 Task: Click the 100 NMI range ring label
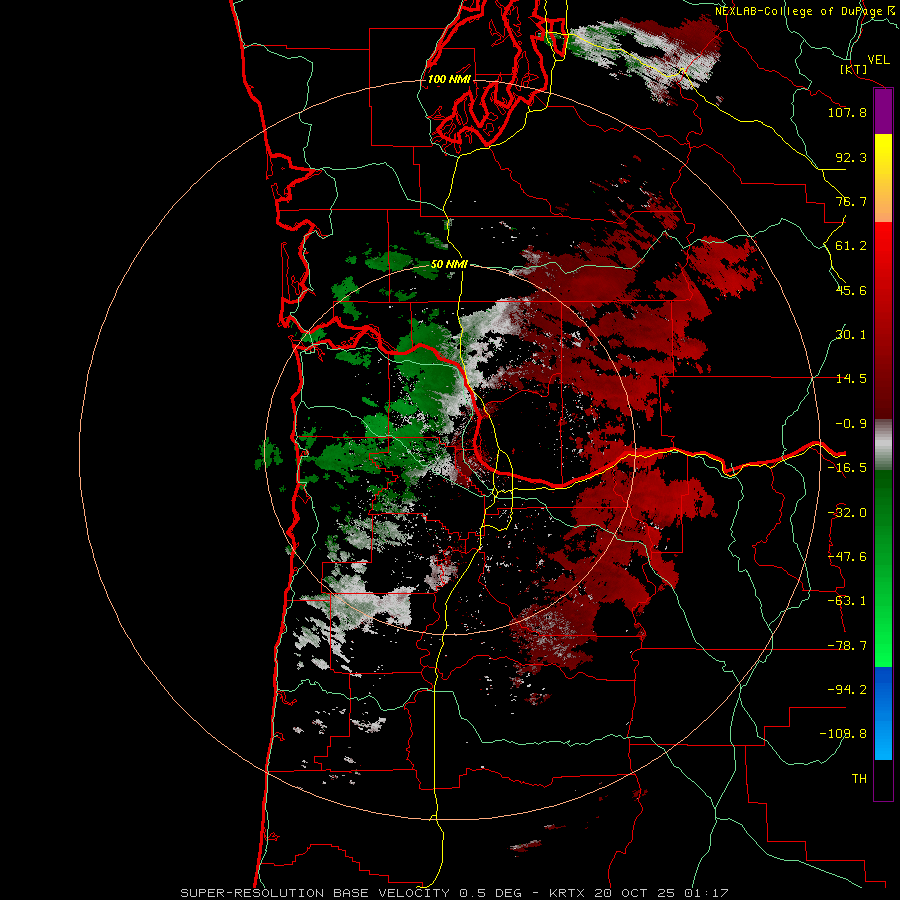(x=449, y=79)
